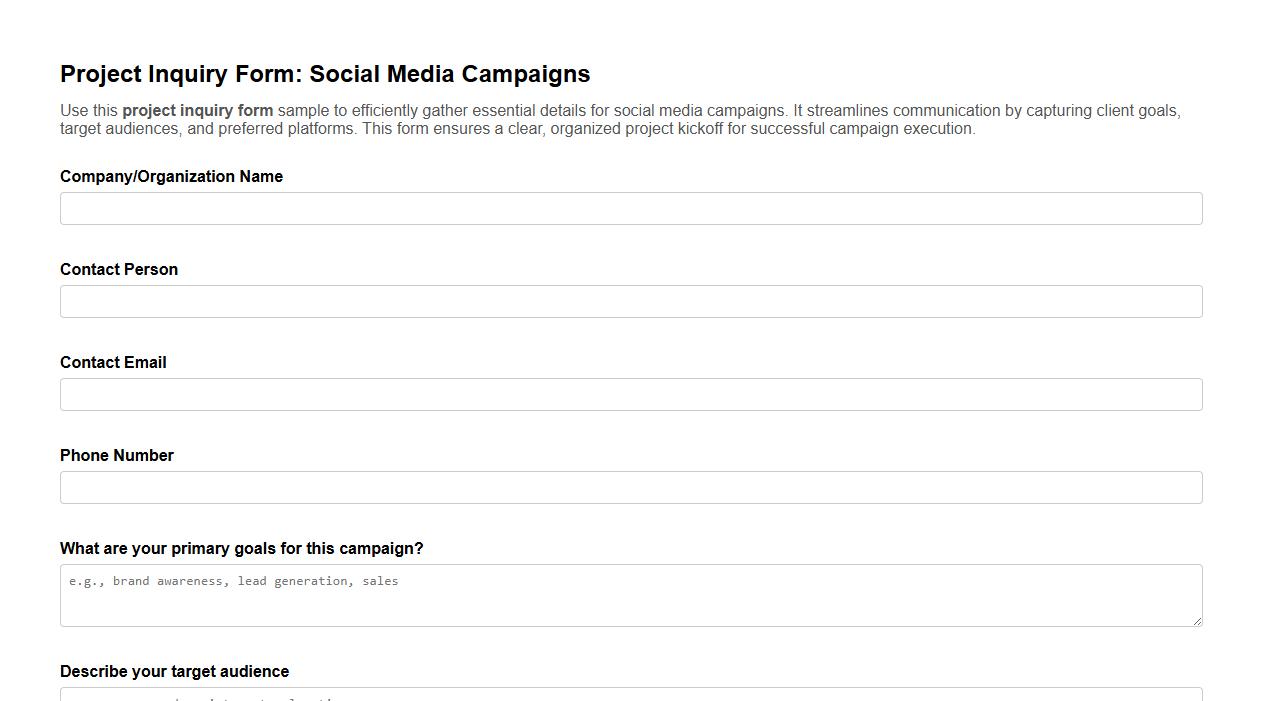Viewport: 1263px width, 701px height.
Task: Click the resize handle of the goals textarea
Action: pyautogui.click(x=1196, y=621)
